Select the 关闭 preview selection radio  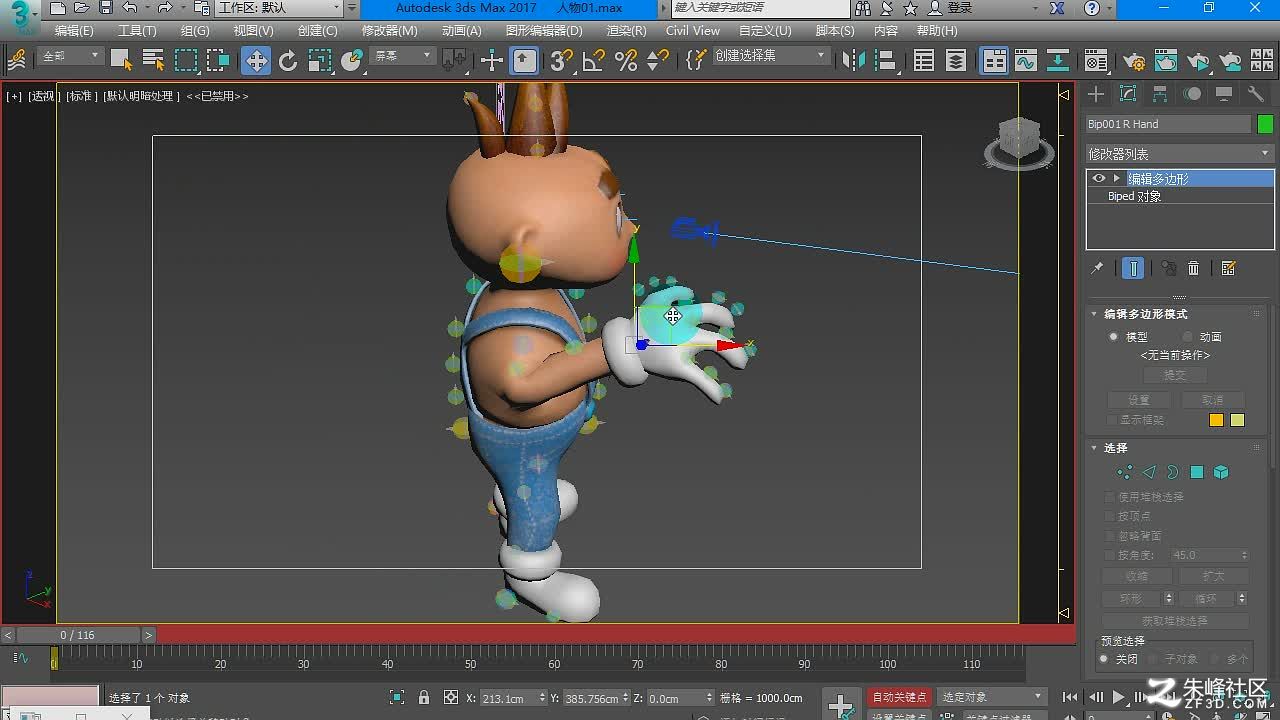[x=1104, y=659]
